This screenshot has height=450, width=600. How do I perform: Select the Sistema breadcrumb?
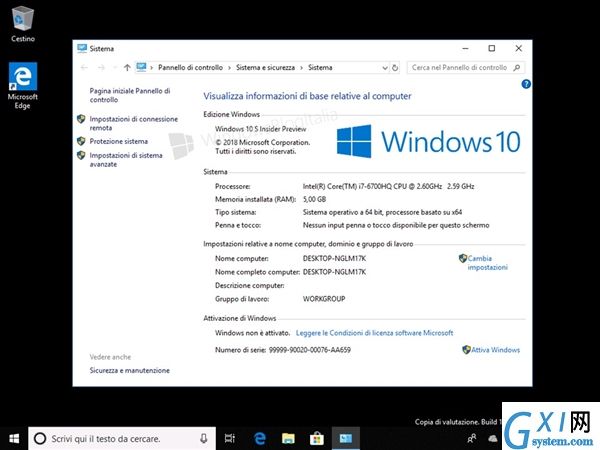coord(320,67)
